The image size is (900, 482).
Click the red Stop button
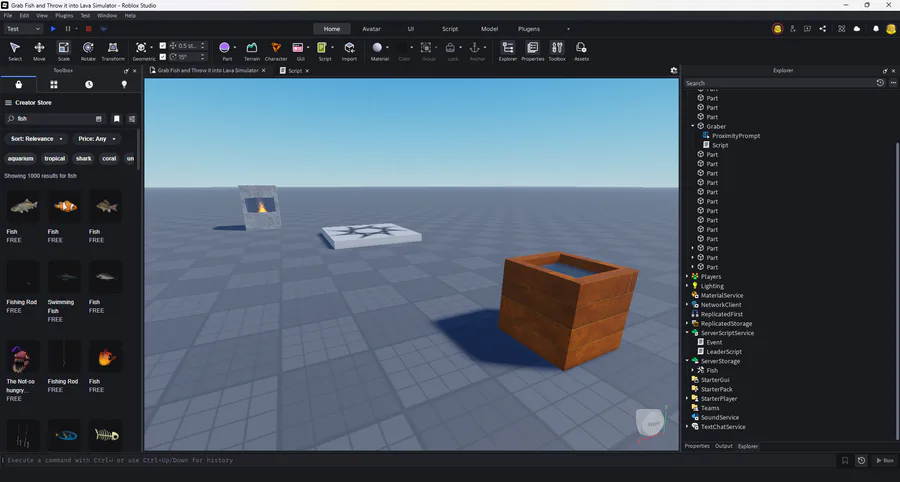point(88,29)
